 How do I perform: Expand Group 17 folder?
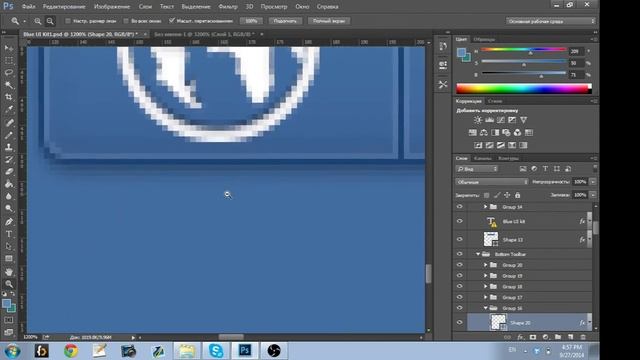pos(485,297)
